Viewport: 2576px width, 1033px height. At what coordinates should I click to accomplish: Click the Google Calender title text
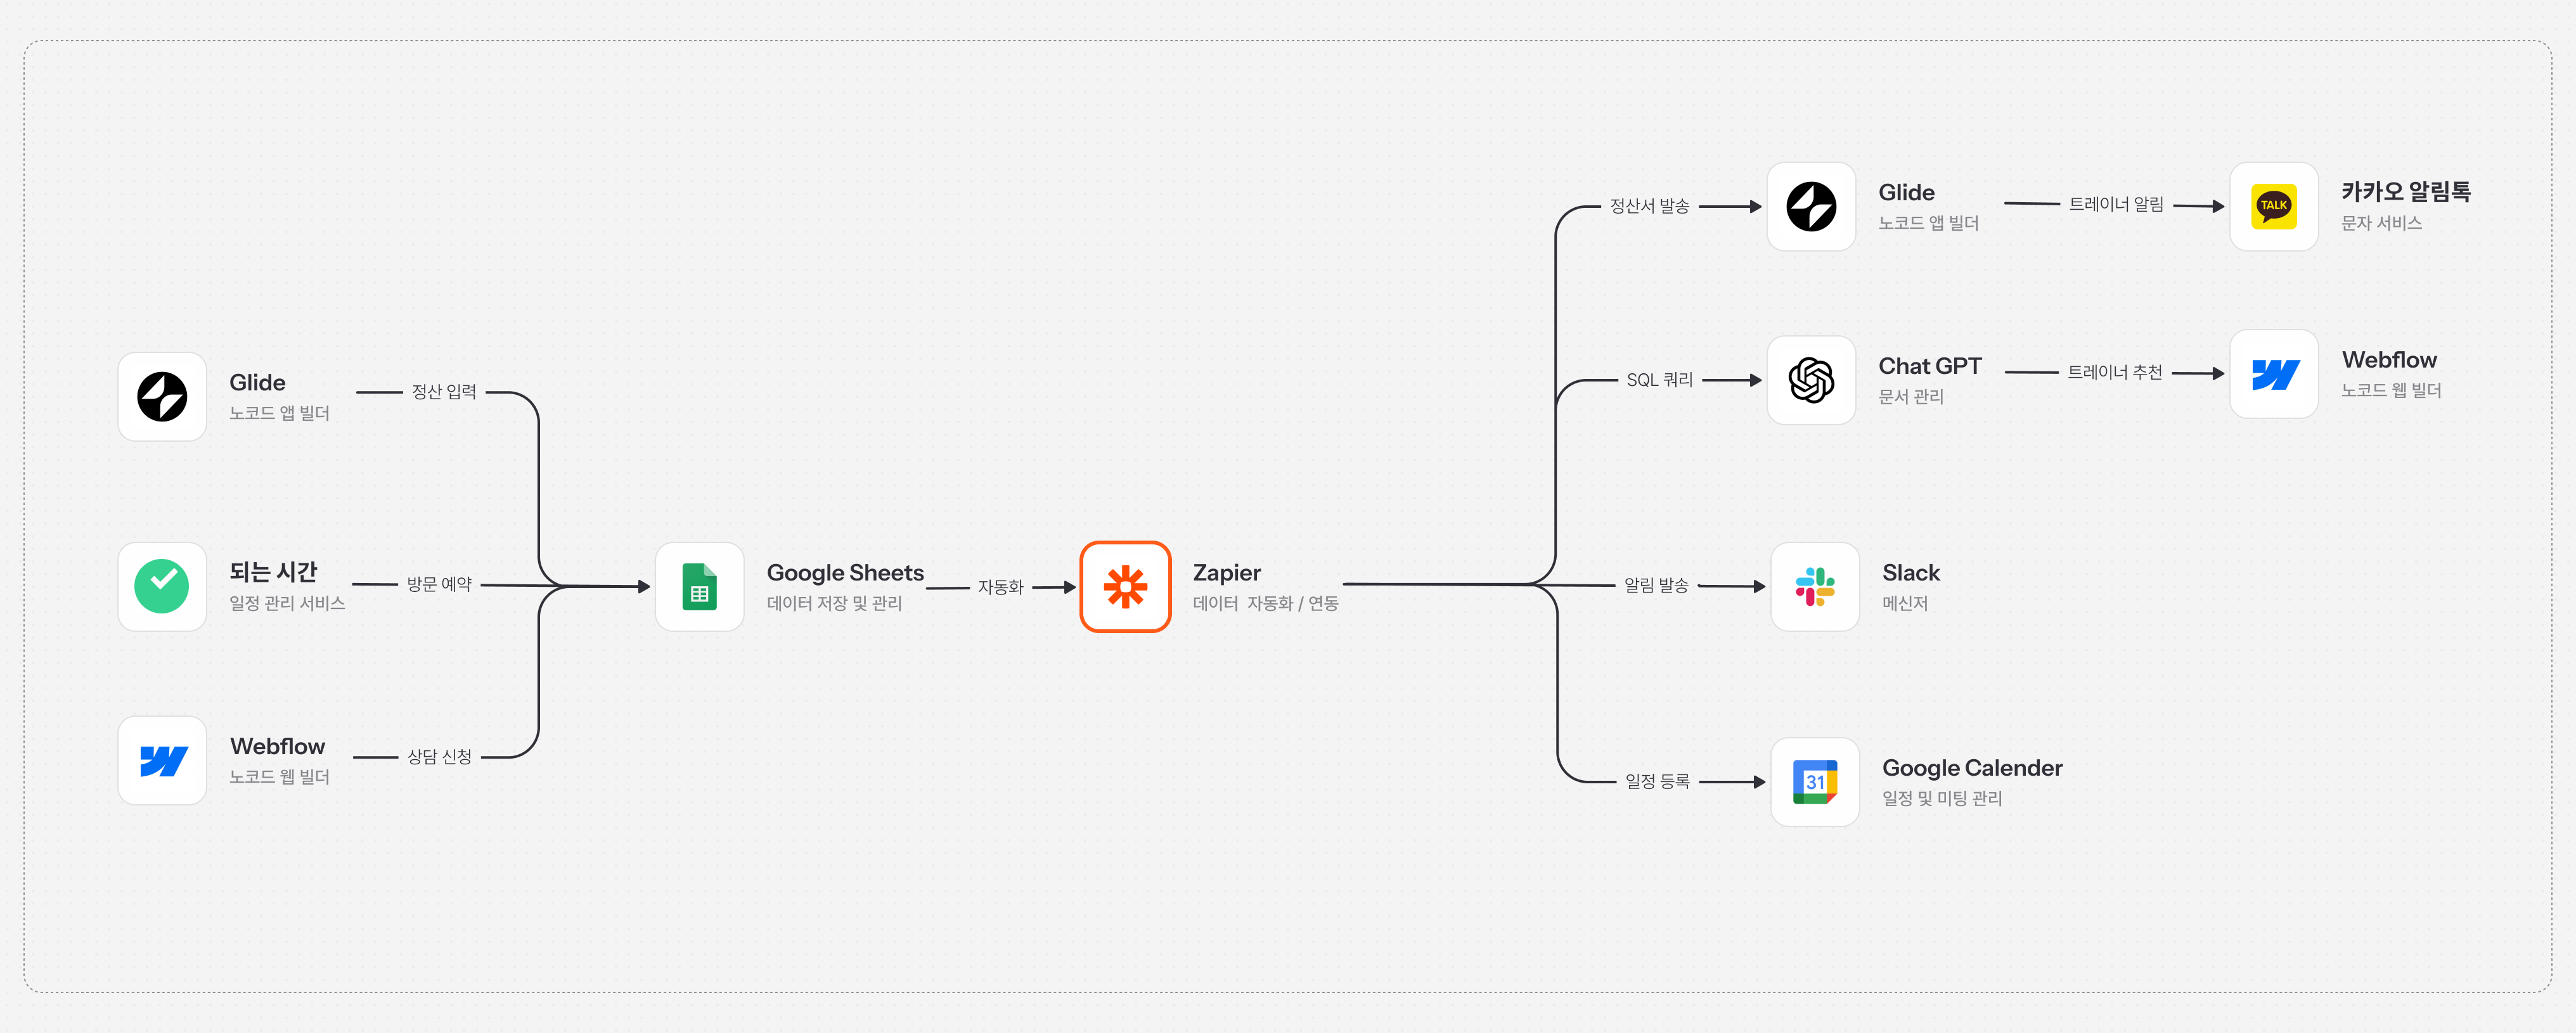click(1971, 768)
